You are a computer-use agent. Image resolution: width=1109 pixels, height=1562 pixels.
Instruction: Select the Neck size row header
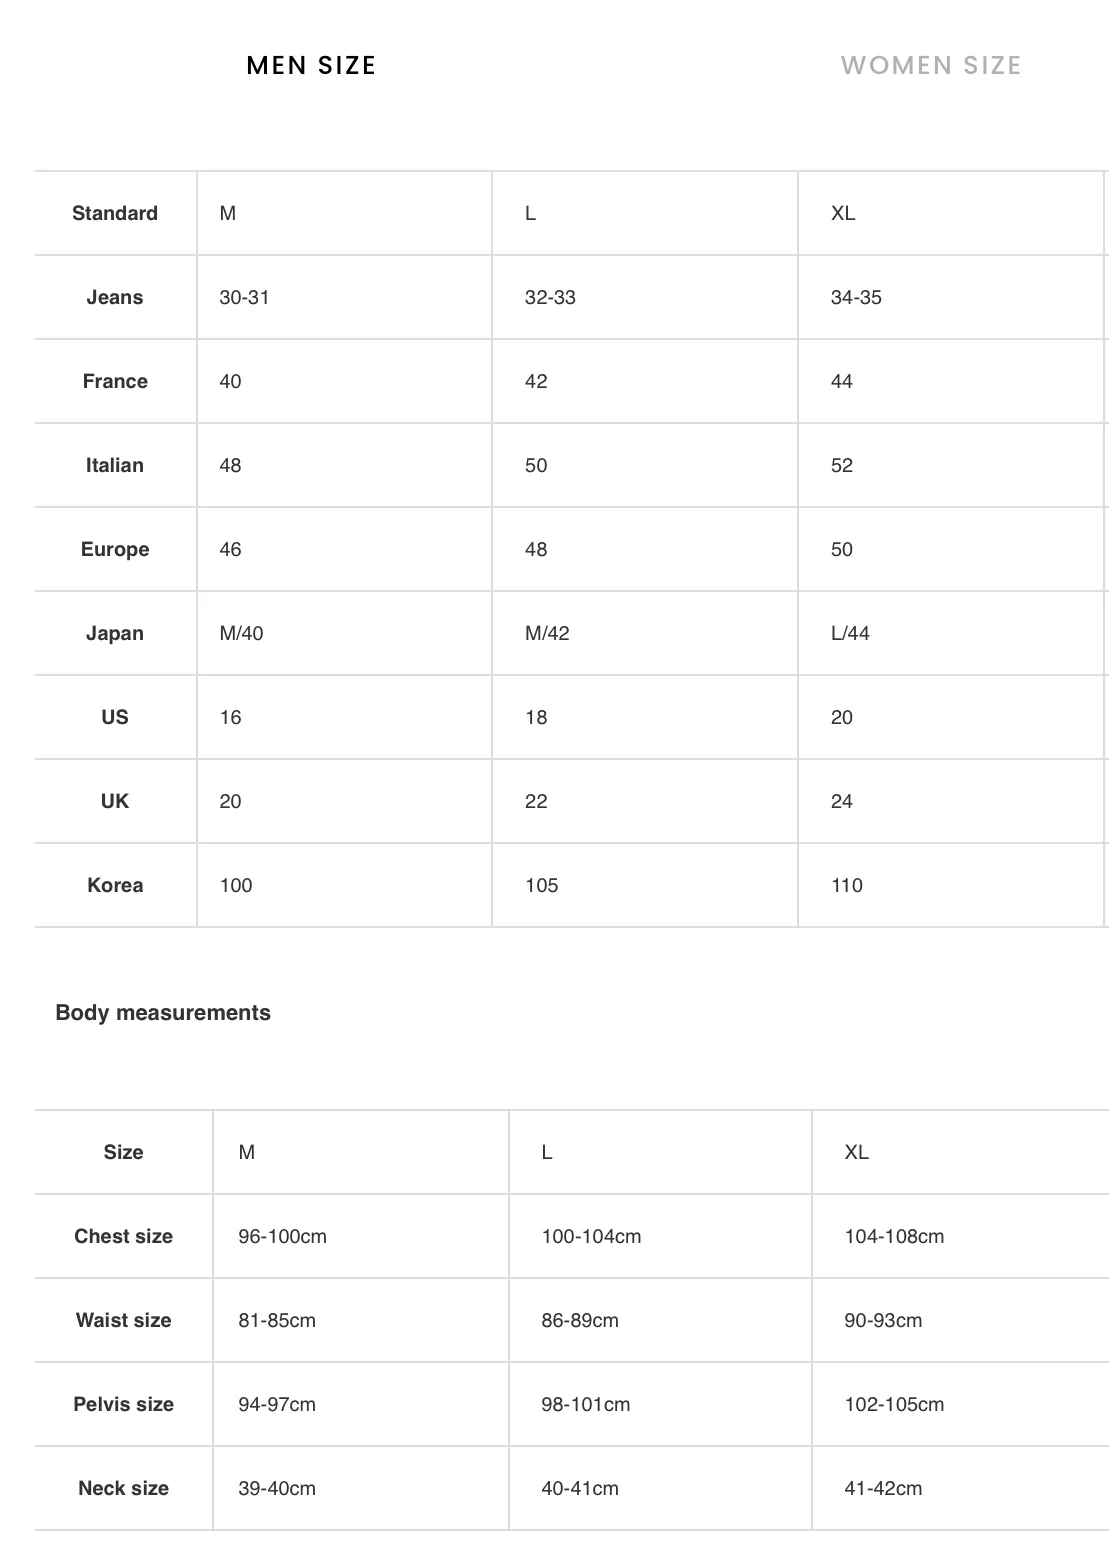point(123,1488)
